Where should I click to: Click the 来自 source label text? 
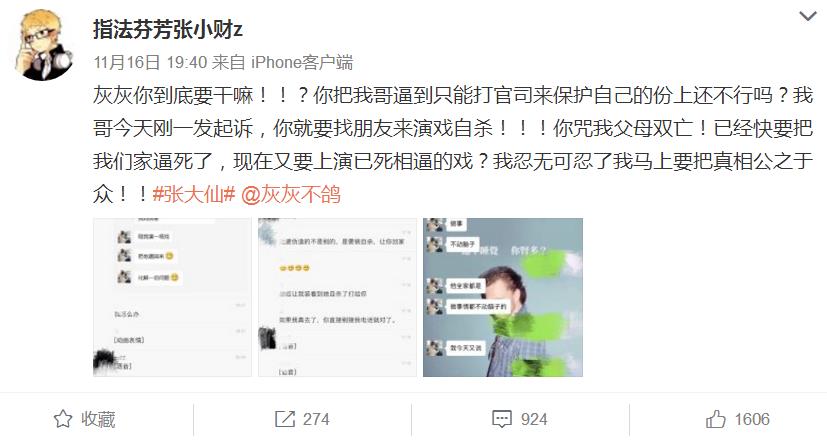[x=228, y=63]
